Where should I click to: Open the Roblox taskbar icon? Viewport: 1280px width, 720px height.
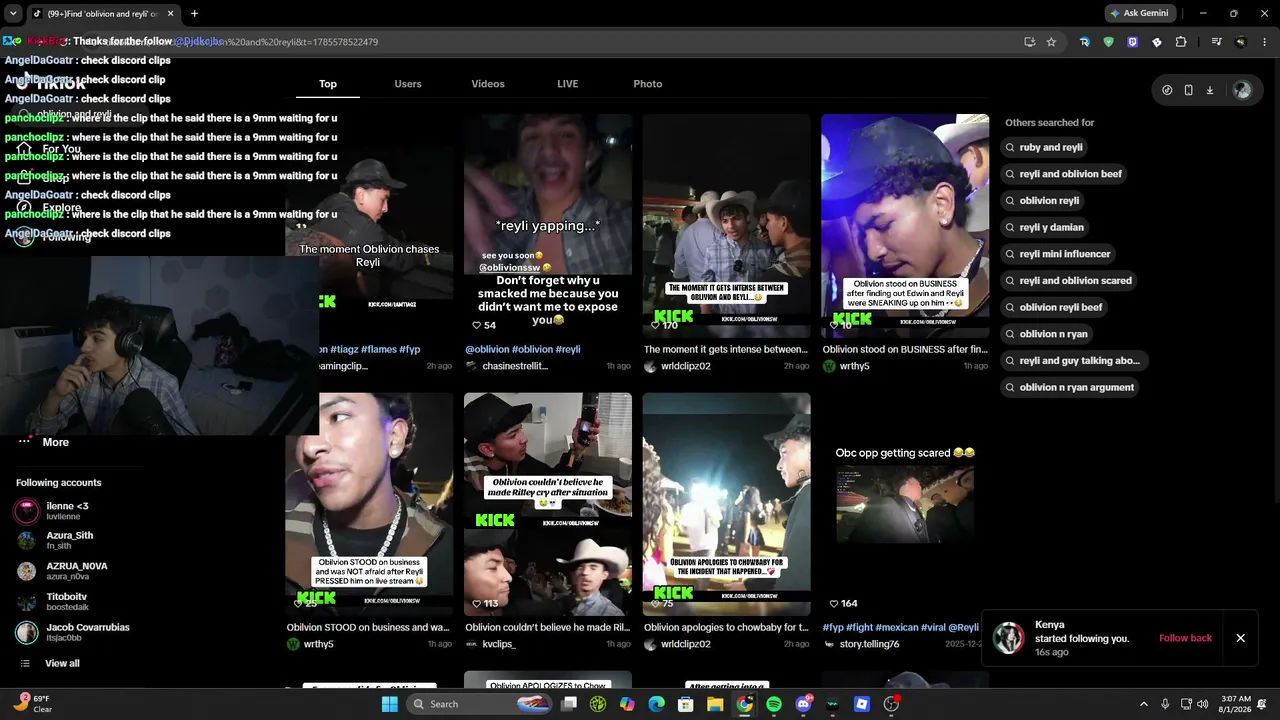pos(861,704)
